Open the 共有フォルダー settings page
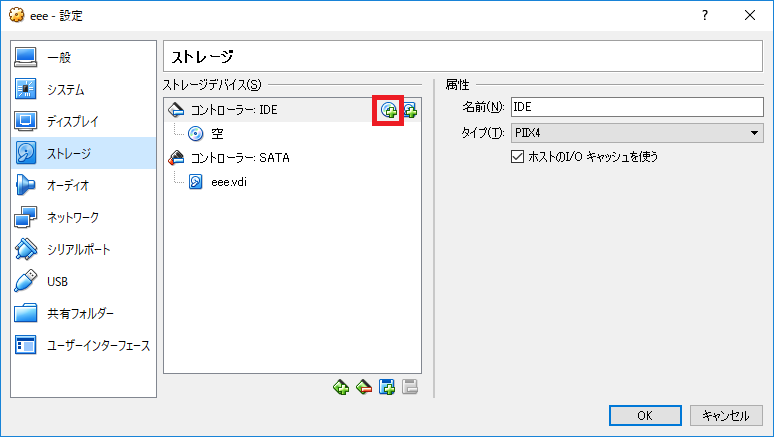The image size is (774, 437). pyautogui.click(x=83, y=314)
